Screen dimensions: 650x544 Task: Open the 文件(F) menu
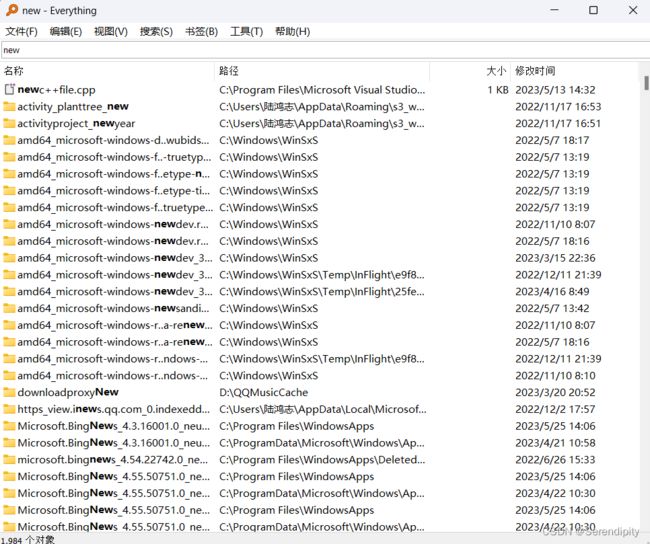(21, 32)
